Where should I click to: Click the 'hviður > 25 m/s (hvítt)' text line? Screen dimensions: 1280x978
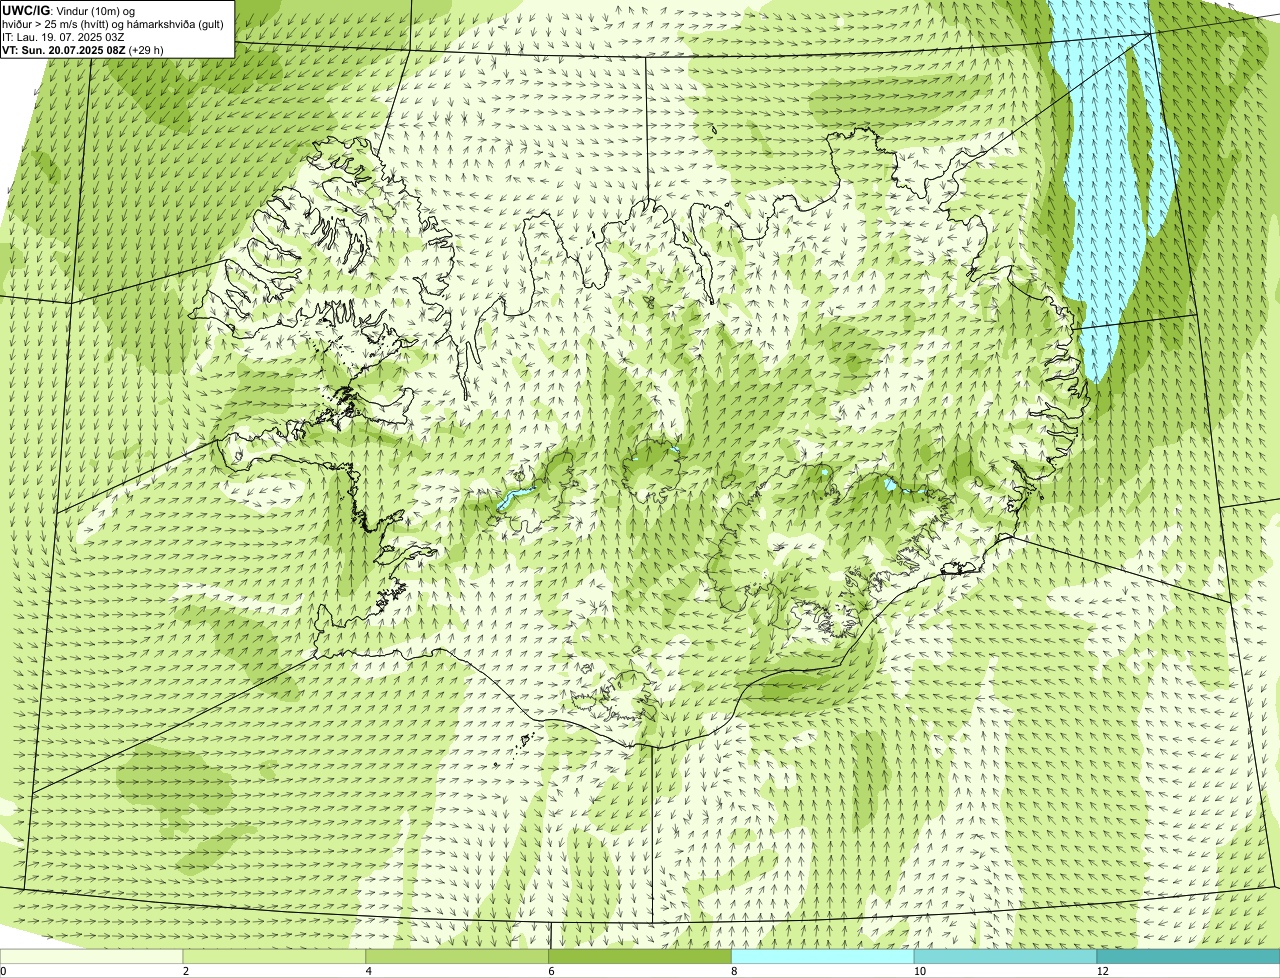coord(112,24)
